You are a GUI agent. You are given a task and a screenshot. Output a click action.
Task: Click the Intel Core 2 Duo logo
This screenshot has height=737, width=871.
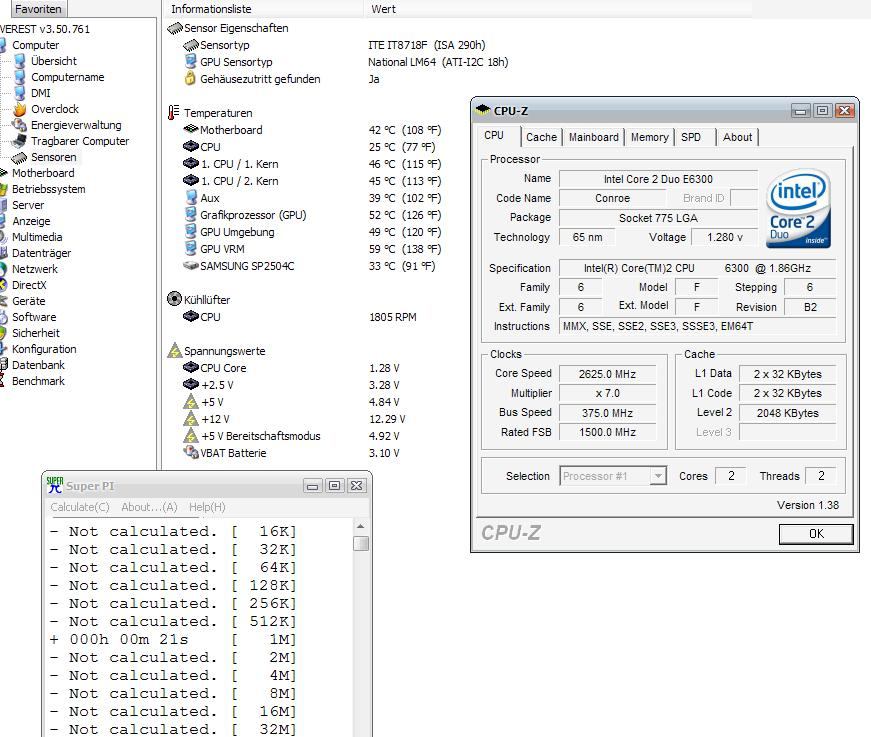799,208
